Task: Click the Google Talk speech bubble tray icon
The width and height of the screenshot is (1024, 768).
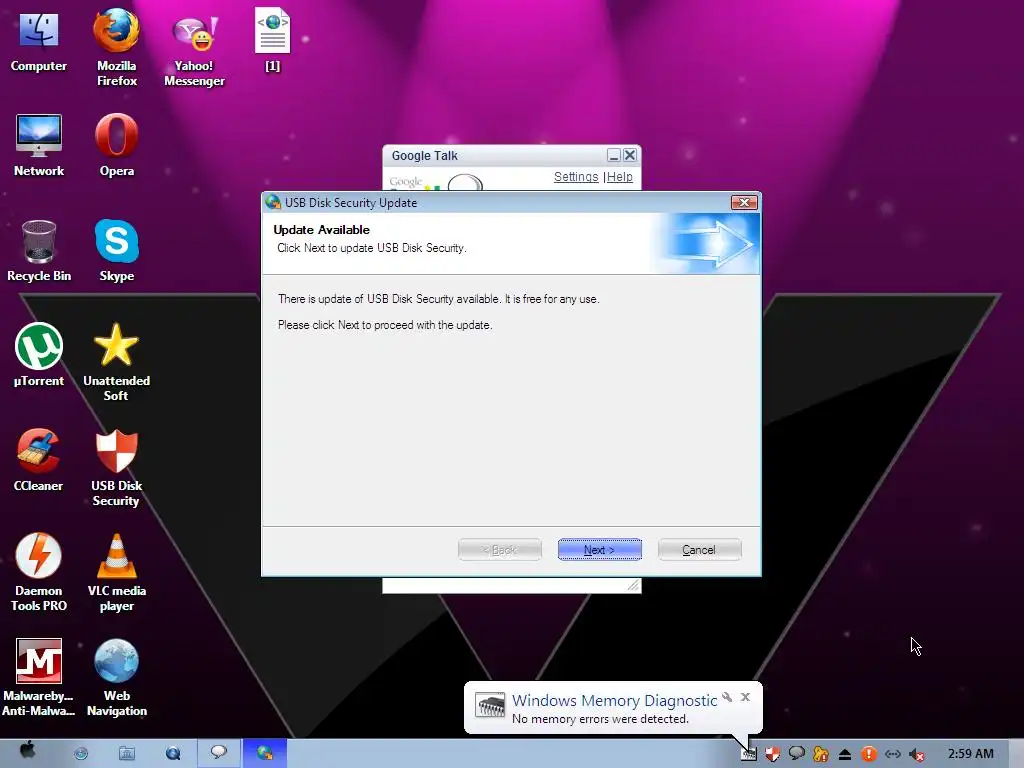Action: [x=797, y=754]
